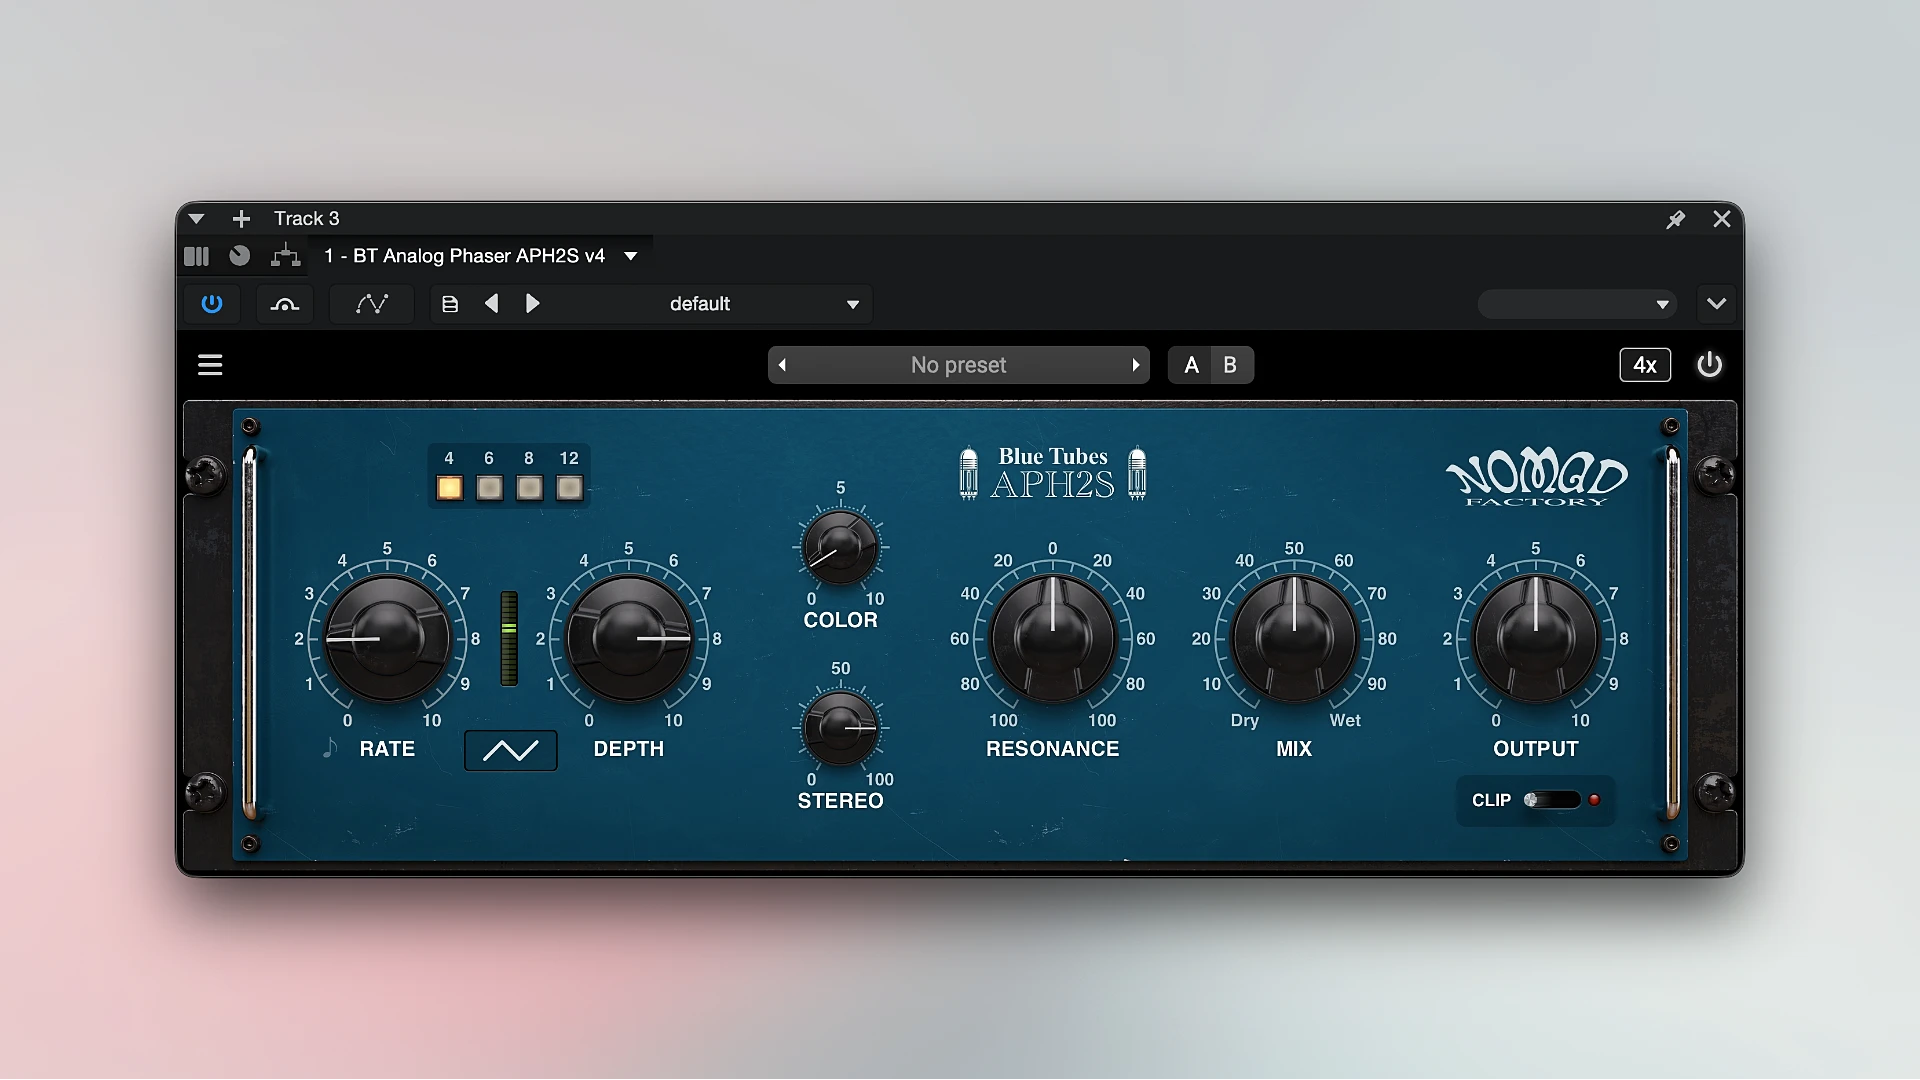
Task: Toggle the blue plugin bypass power button
Action: [x=211, y=304]
